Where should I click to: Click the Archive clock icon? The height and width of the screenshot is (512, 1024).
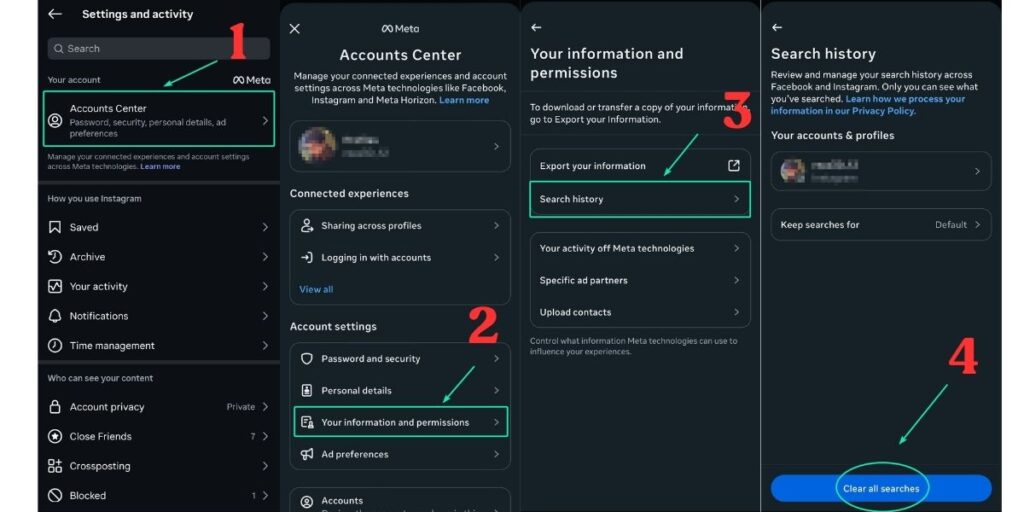(x=55, y=257)
